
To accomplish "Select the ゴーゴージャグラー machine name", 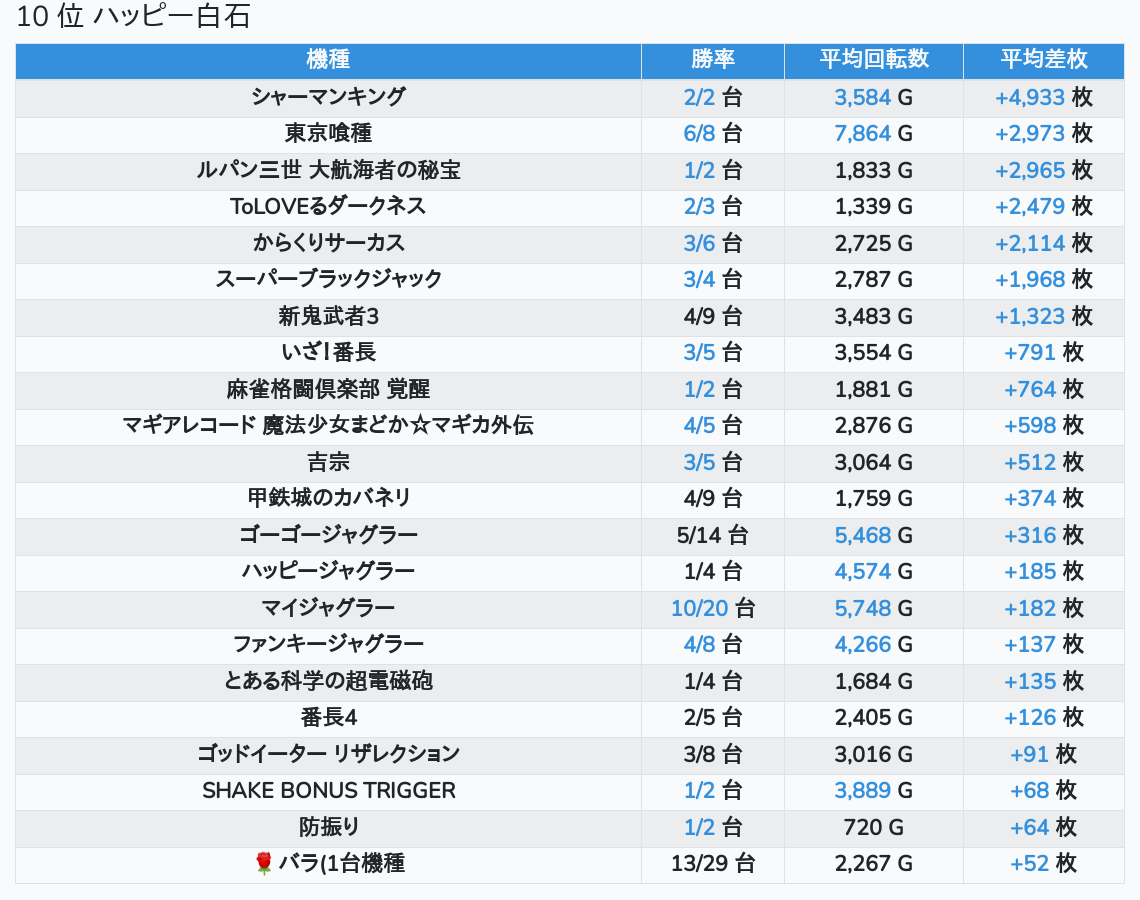I will [x=328, y=535].
